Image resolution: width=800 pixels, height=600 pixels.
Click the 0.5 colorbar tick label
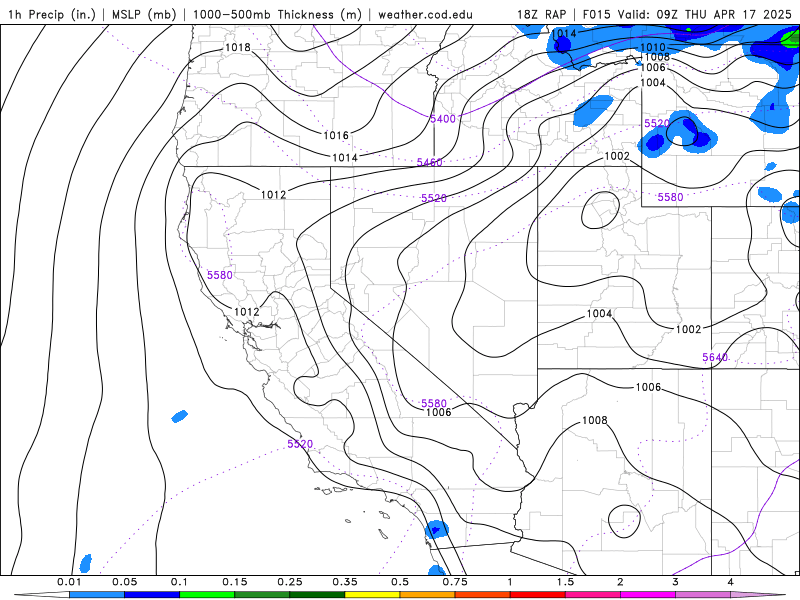[x=400, y=582]
